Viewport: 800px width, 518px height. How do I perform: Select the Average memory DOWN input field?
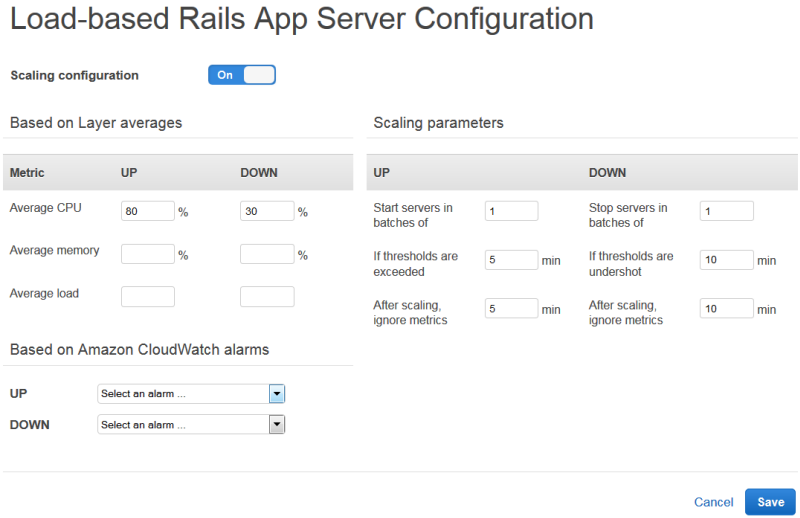coord(267,254)
